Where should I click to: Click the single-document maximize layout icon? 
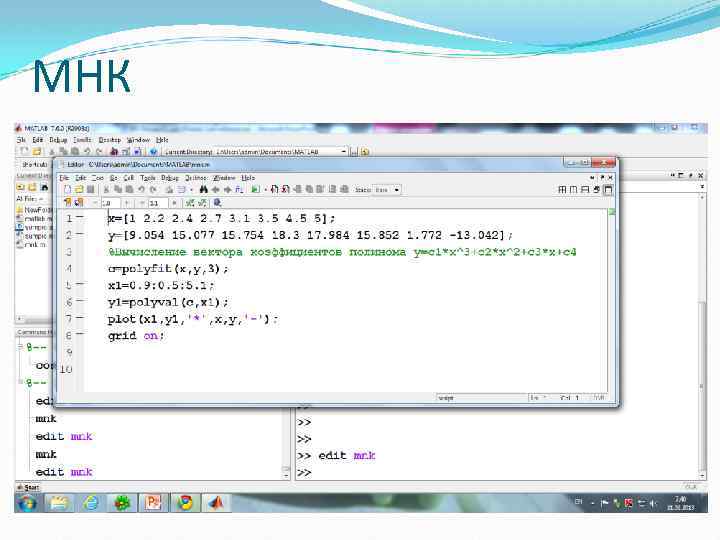point(608,190)
